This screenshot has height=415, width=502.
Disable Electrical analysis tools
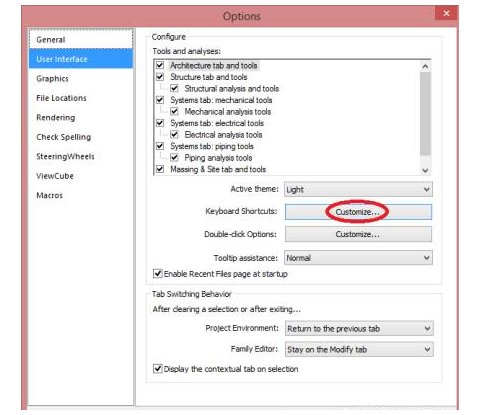click(x=174, y=134)
